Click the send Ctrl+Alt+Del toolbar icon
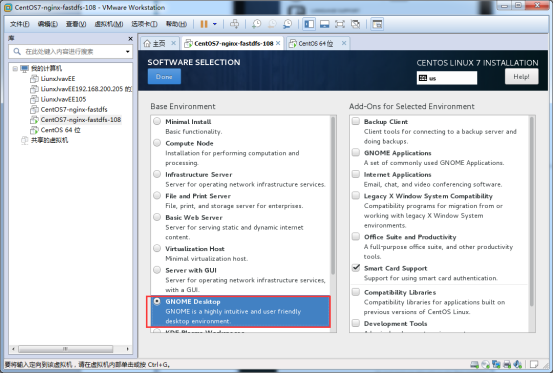The width and height of the screenshot is (553, 373). (x=235, y=24)
